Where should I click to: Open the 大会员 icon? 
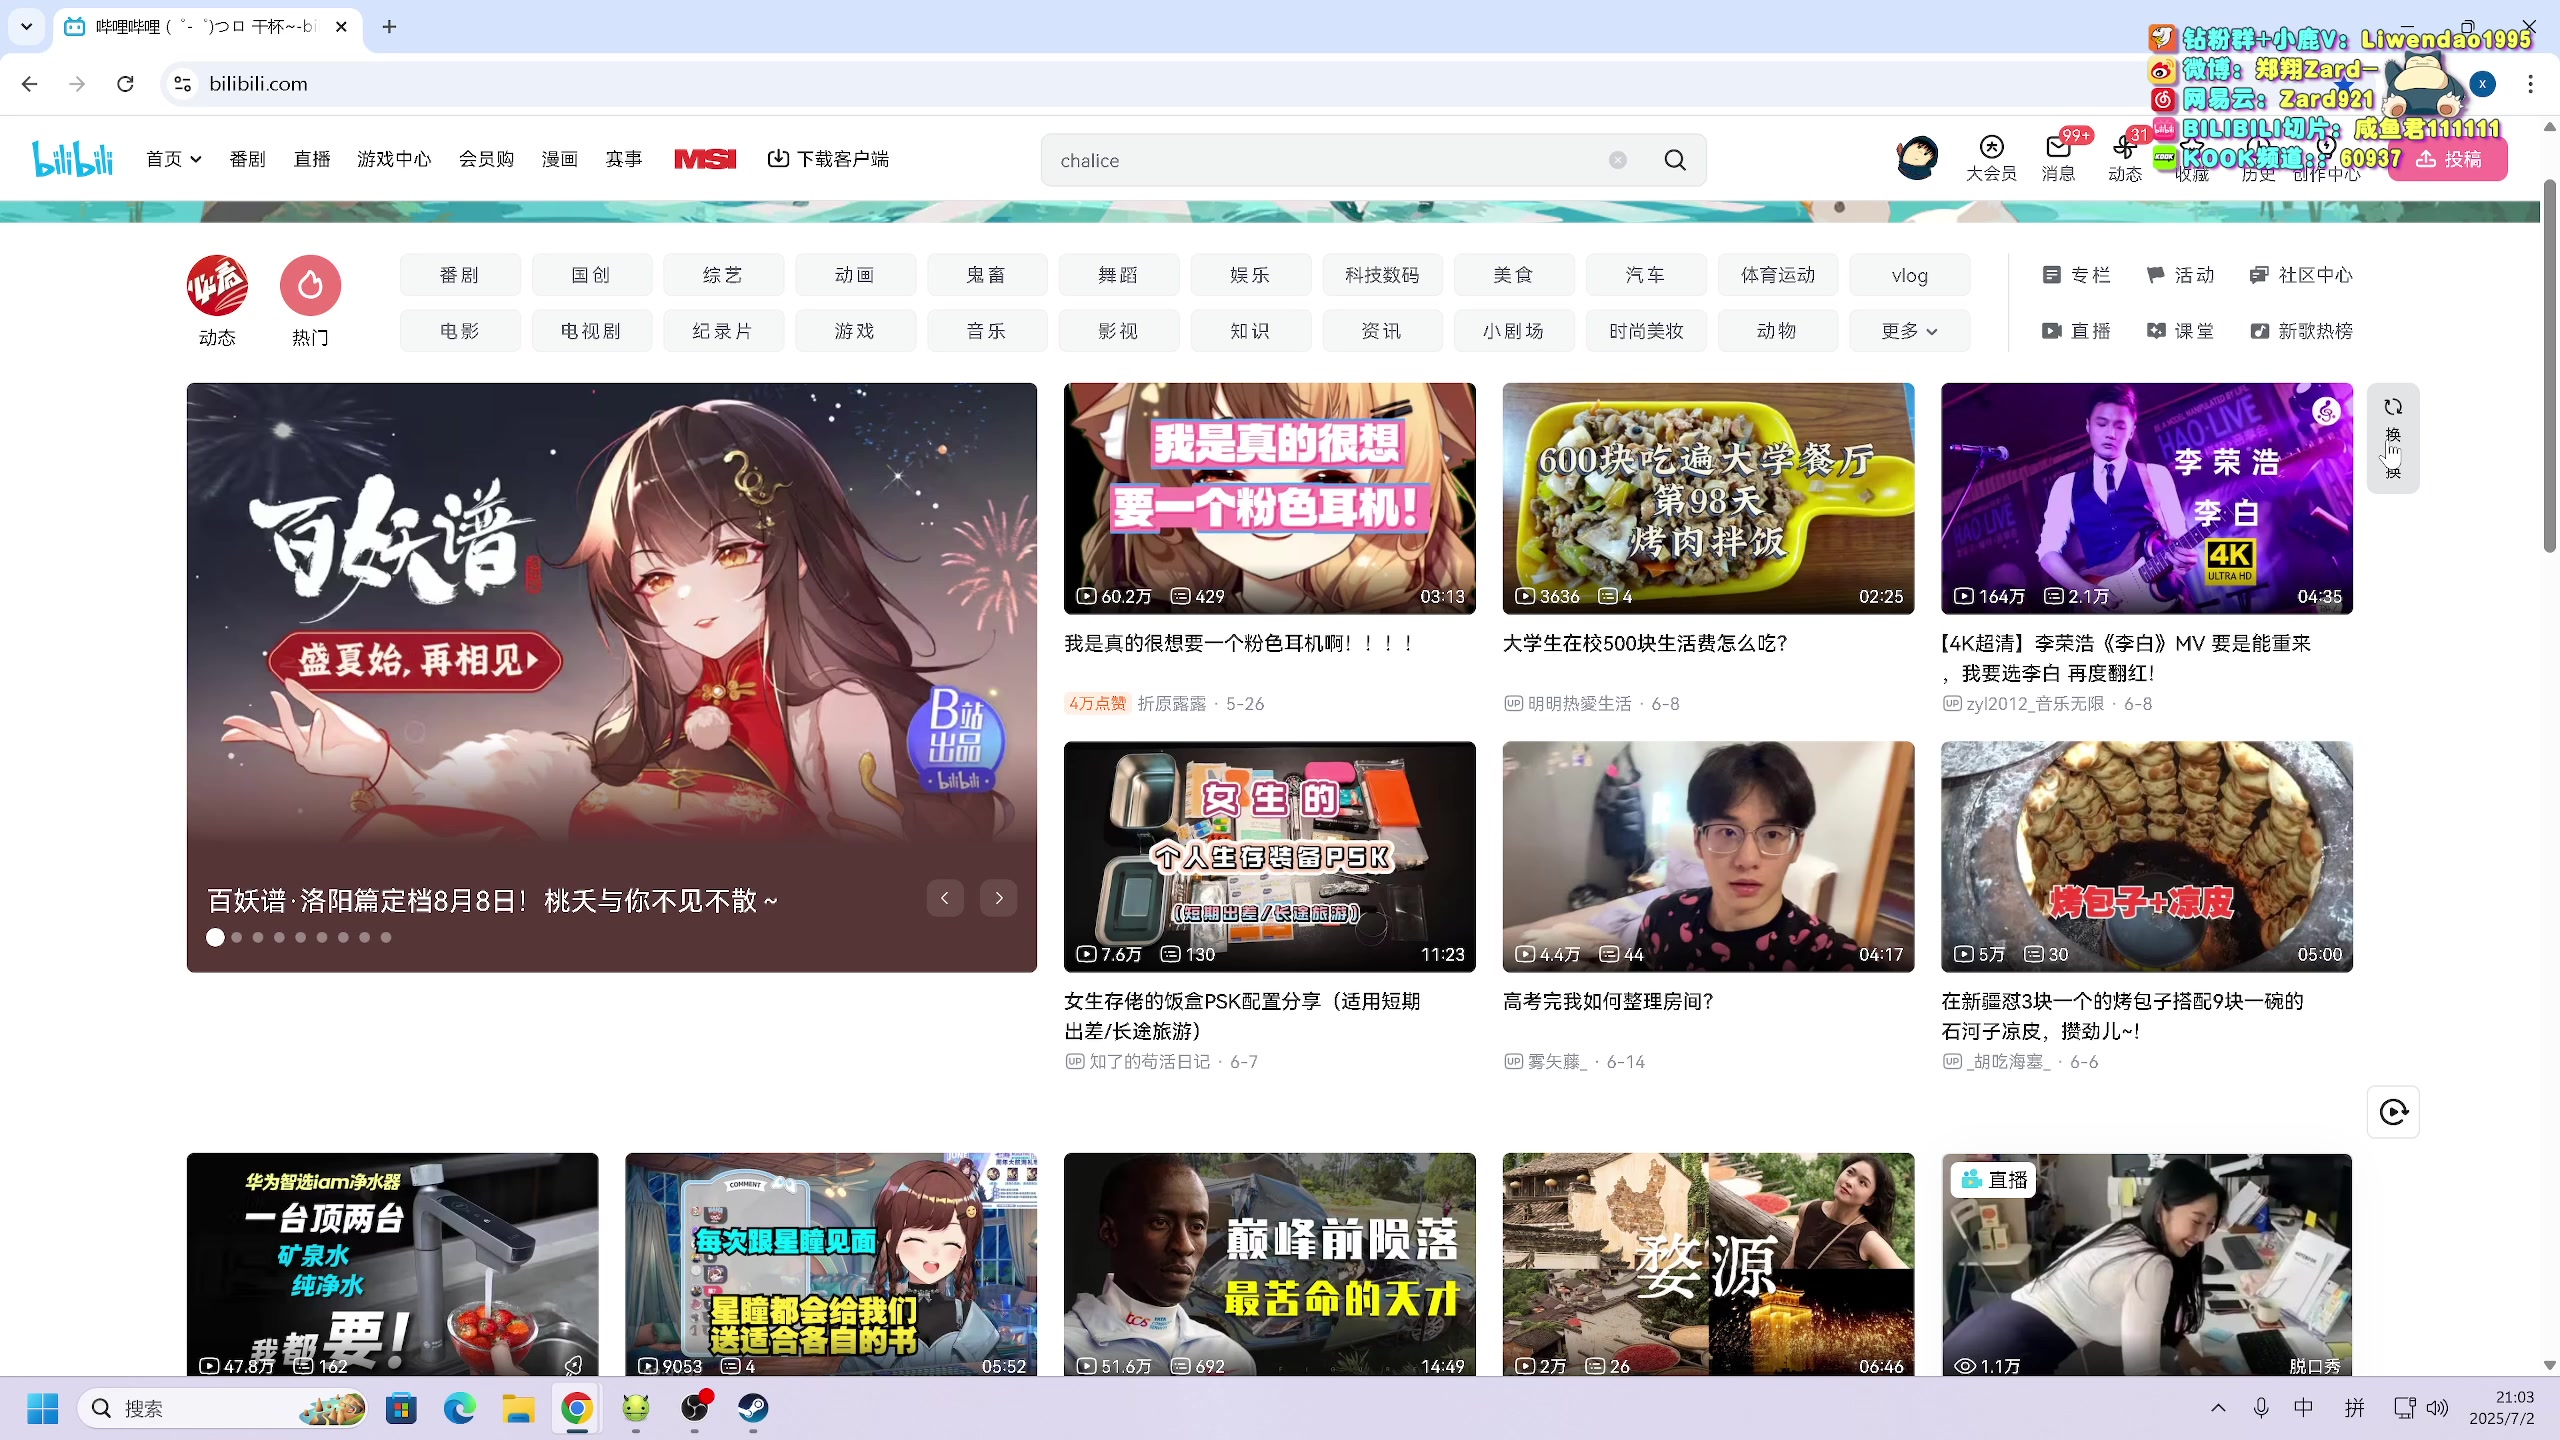coord(1991,159)
